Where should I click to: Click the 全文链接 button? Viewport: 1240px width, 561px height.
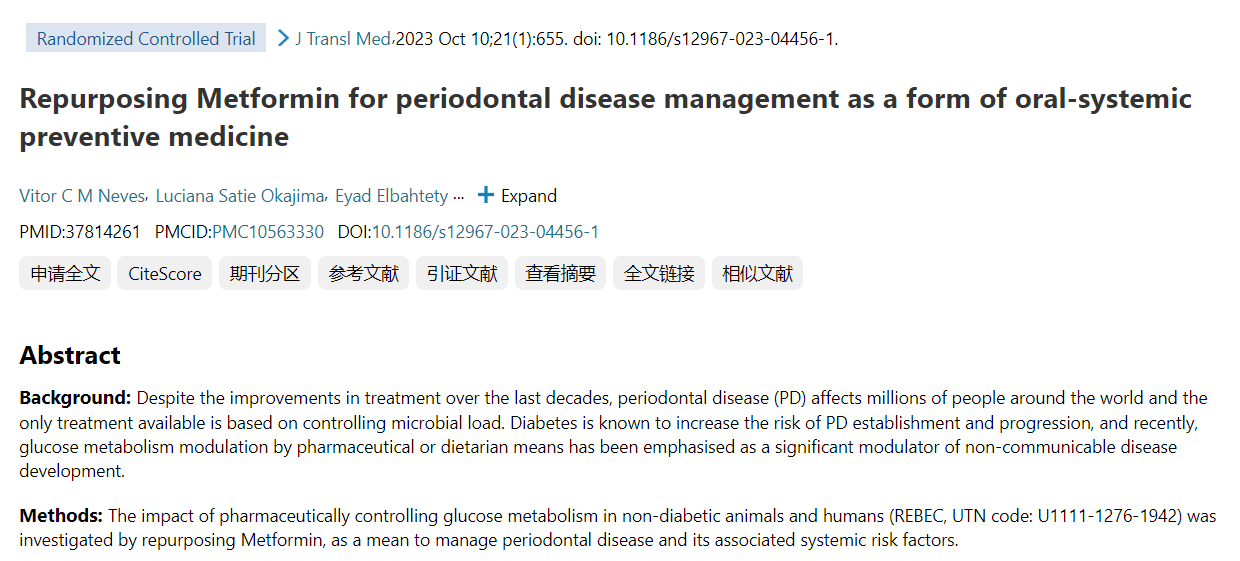(659, 274)
